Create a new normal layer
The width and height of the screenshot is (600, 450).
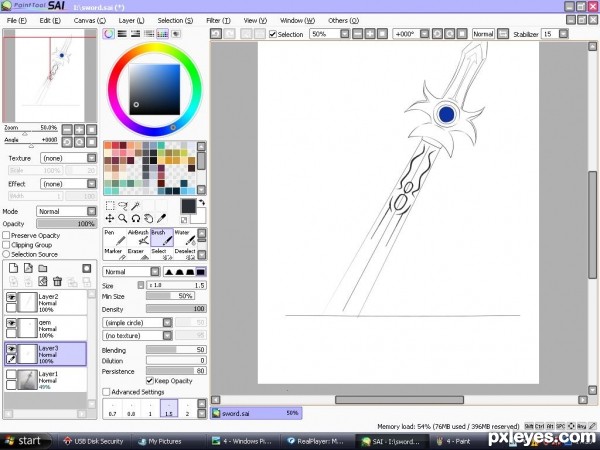point(13,268)
